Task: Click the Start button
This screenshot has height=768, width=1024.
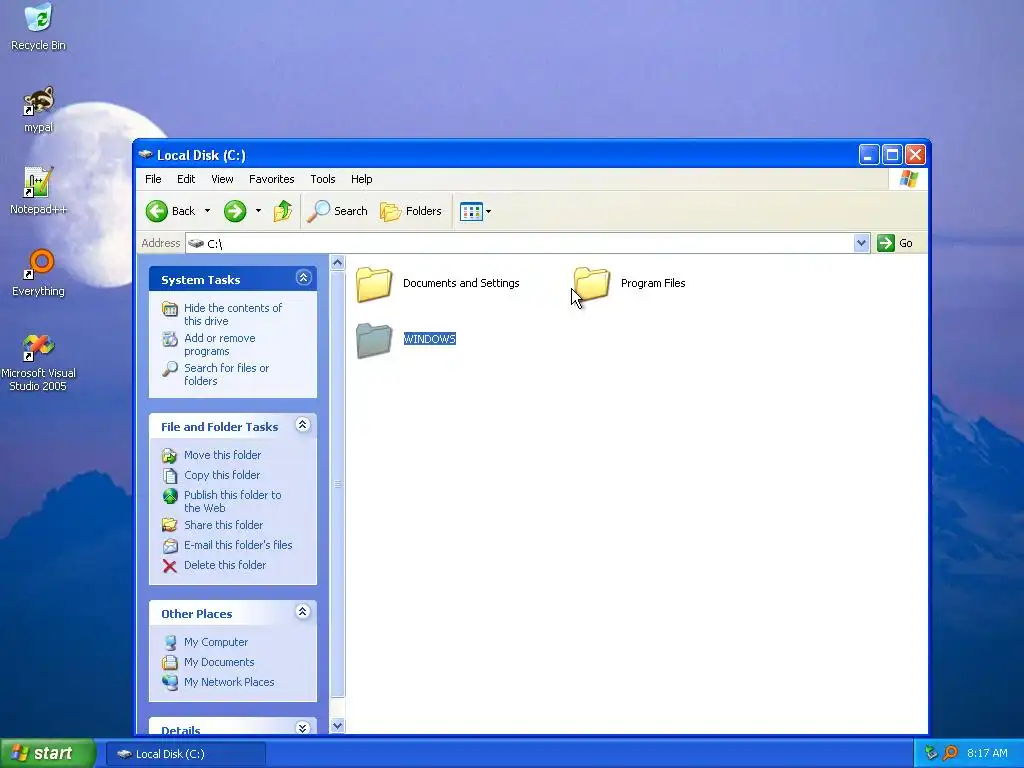Action: tap(47, 753)
